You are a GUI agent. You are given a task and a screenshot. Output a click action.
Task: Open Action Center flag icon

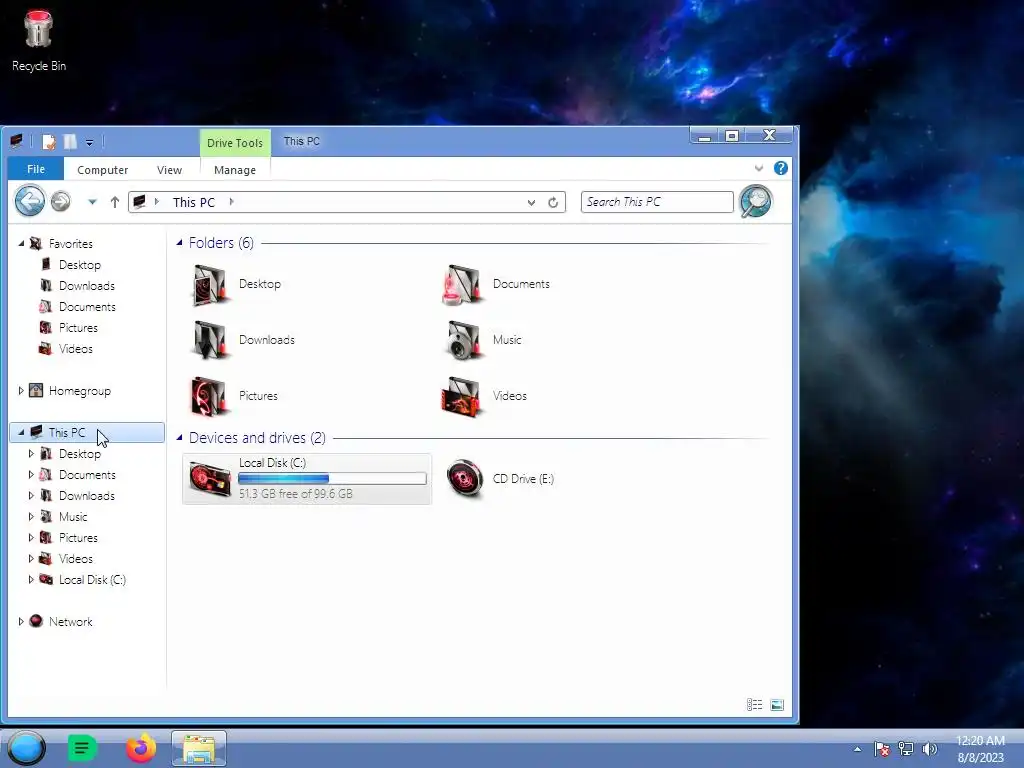tap(882, 748)
